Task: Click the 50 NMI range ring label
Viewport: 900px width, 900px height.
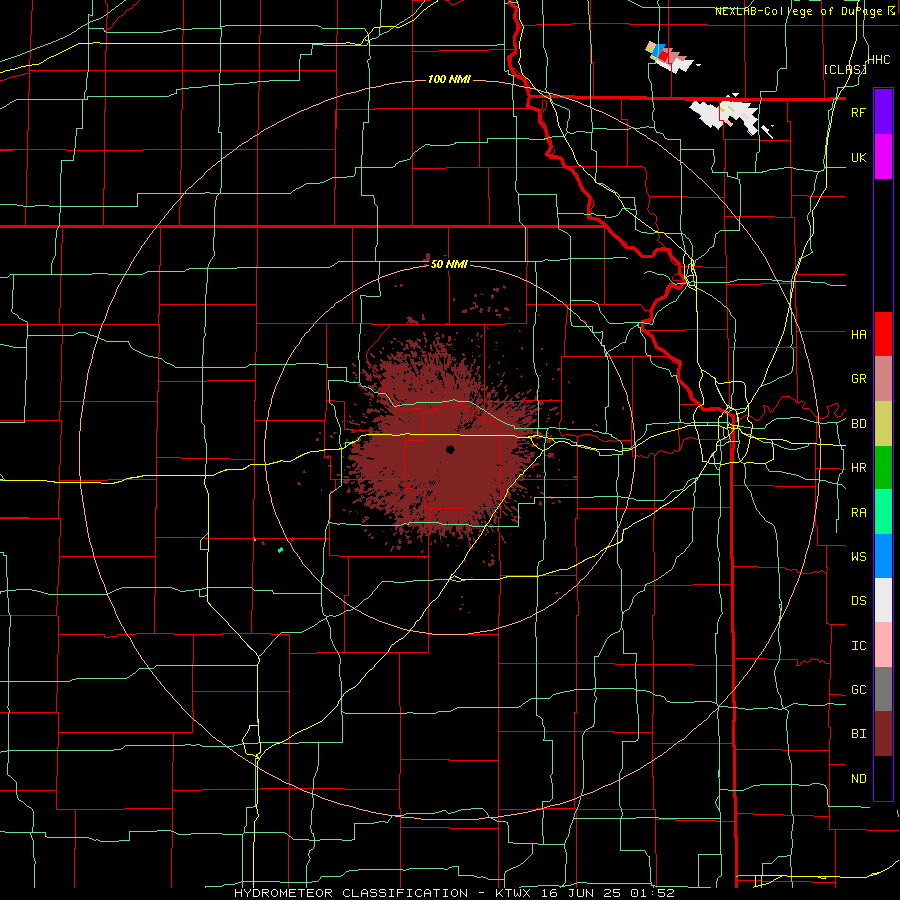Action: click(449, 264)
